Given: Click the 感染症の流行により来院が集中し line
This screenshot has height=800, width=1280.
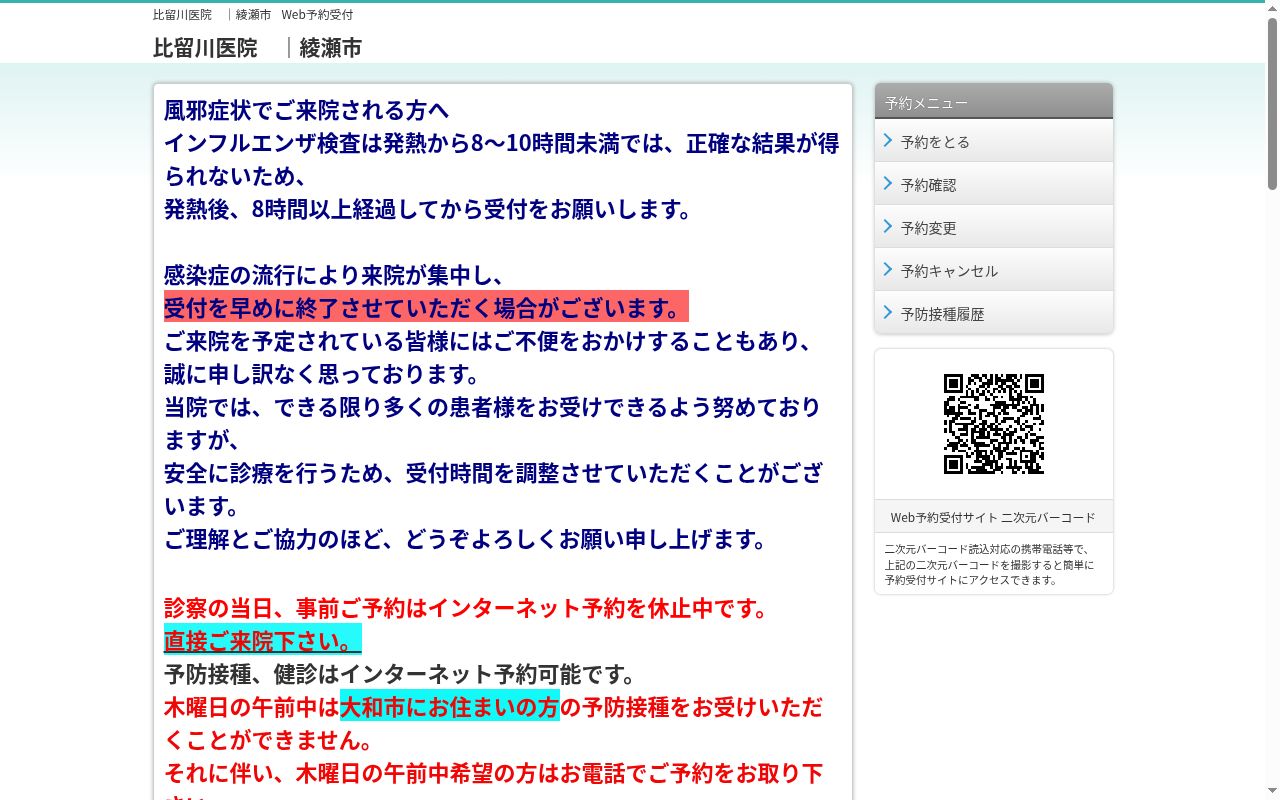Looking at the screenshot, I should point(335,275).
